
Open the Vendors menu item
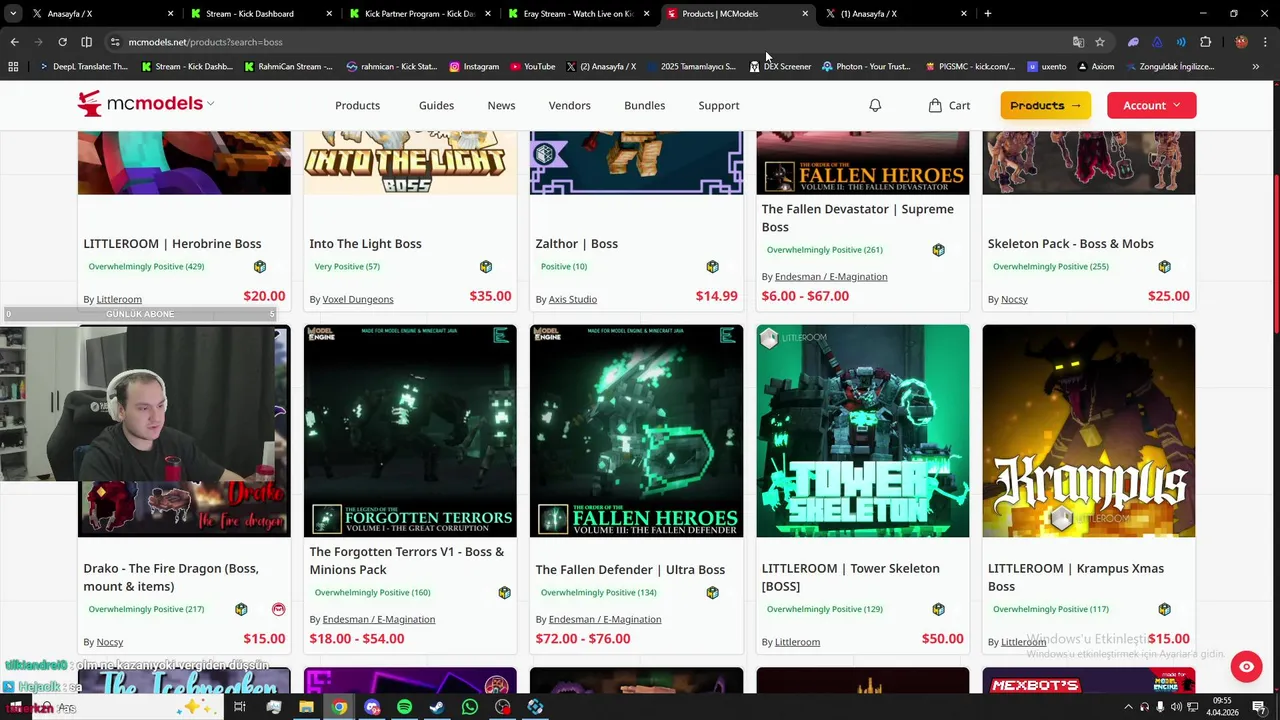569,105
